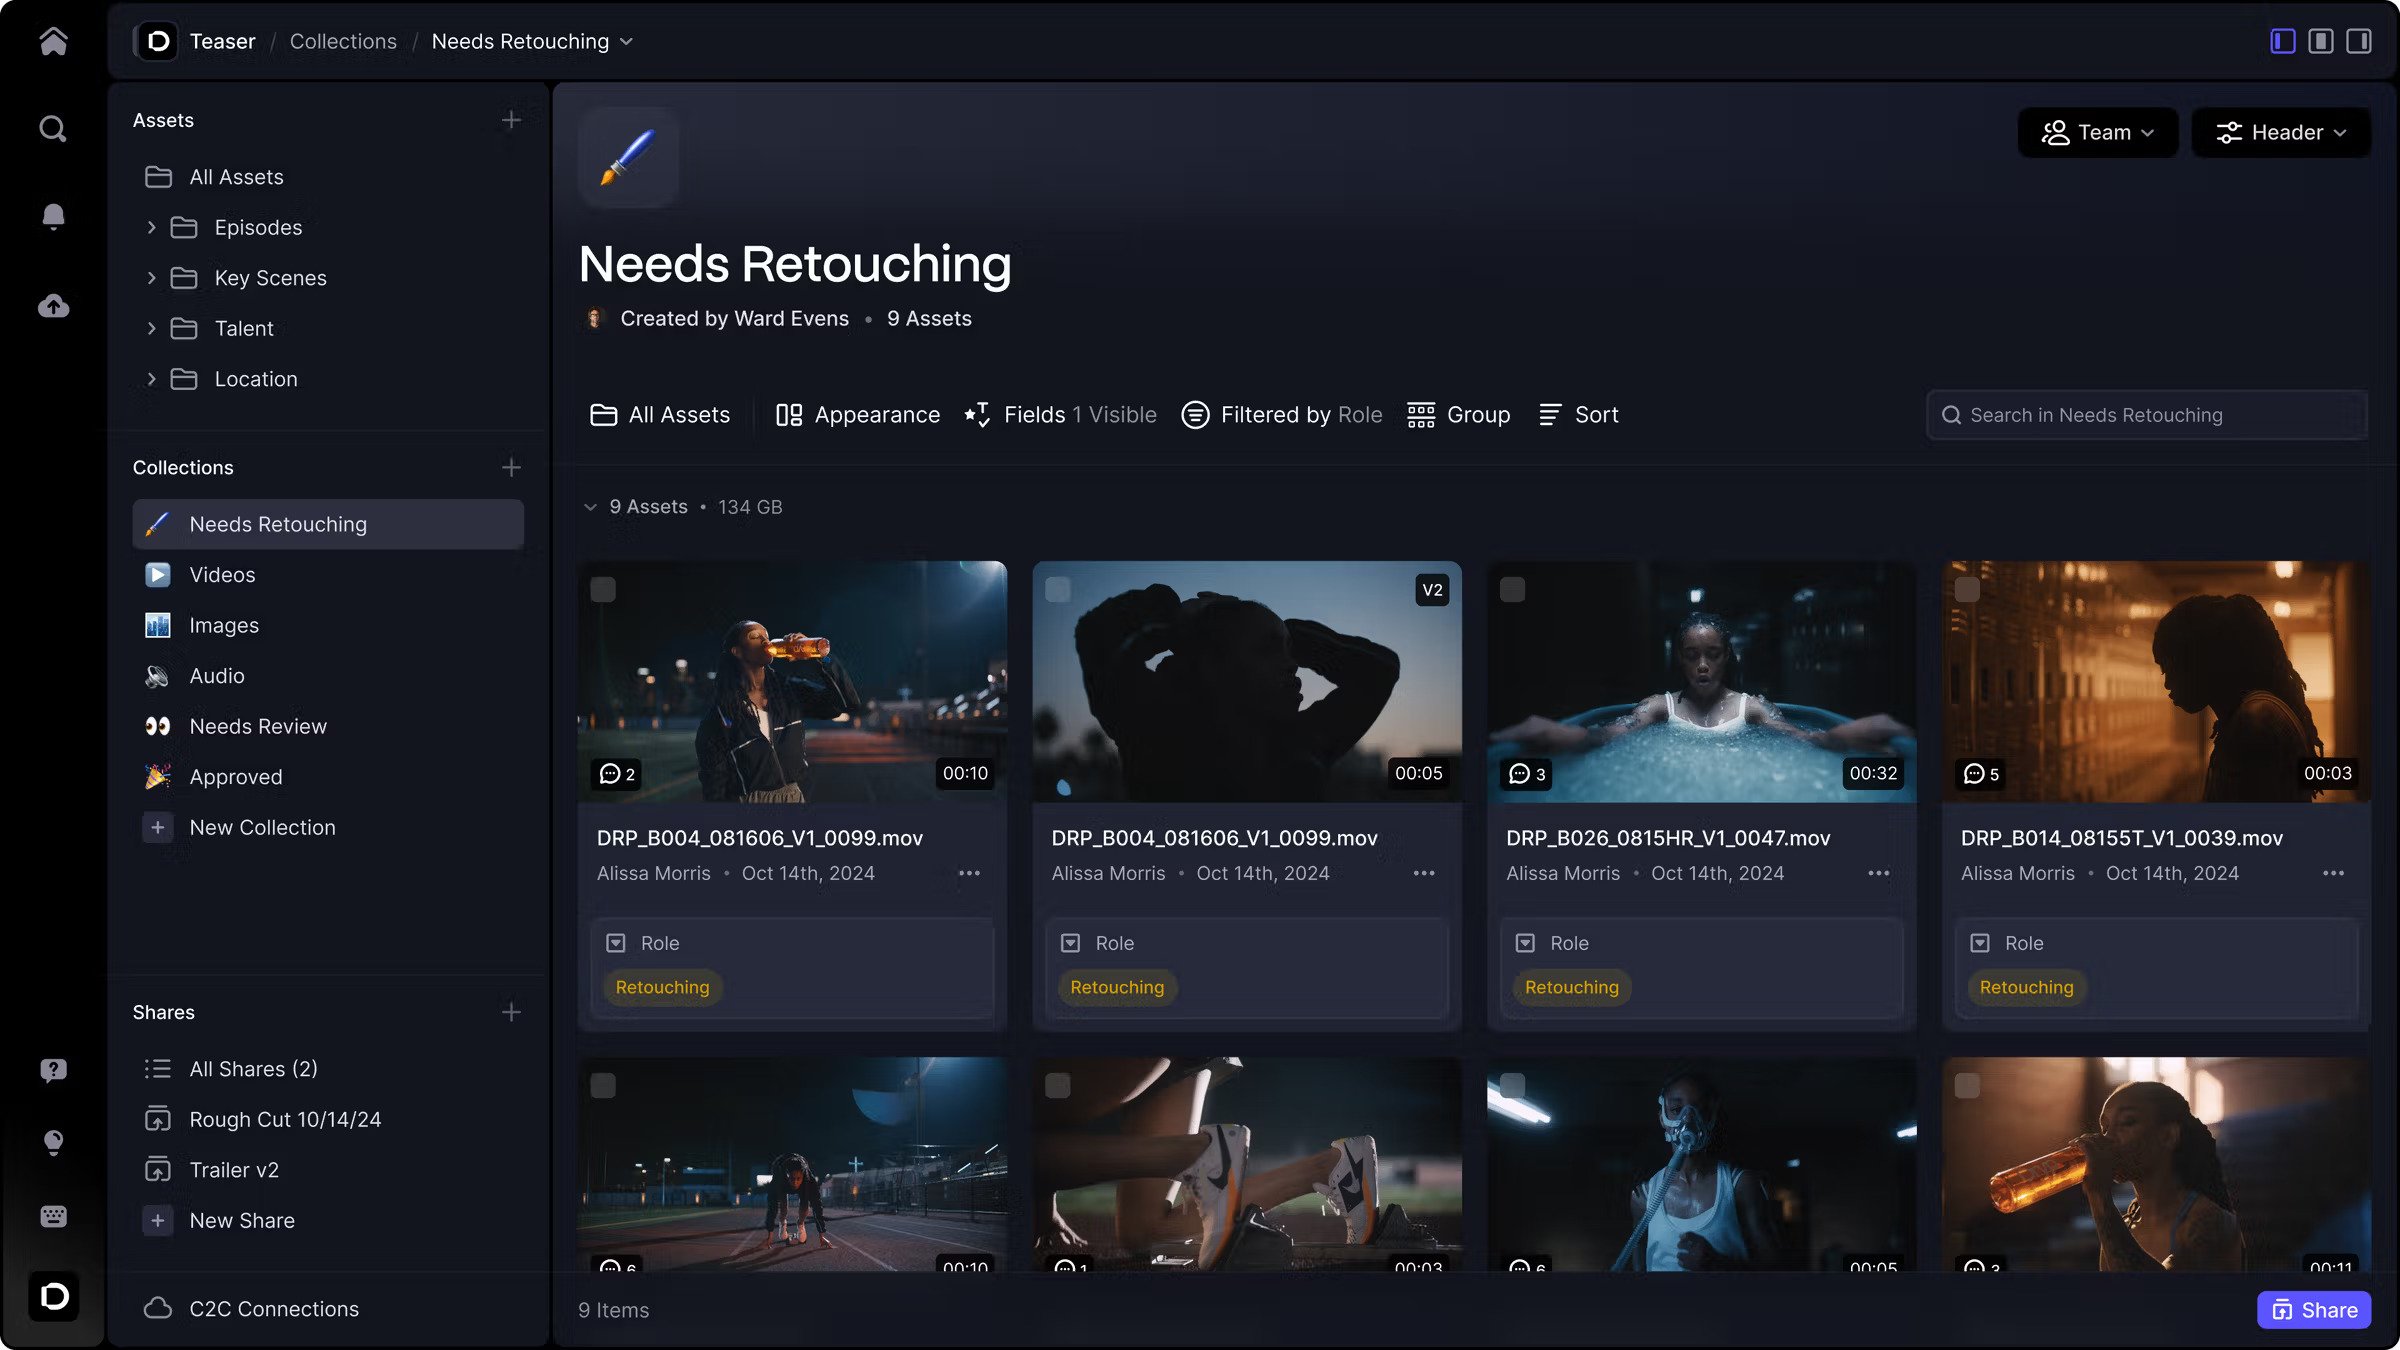Click the Share button
Image resolution: width=2400 pixels, height=1350 pixels.
point(2313,1310)
